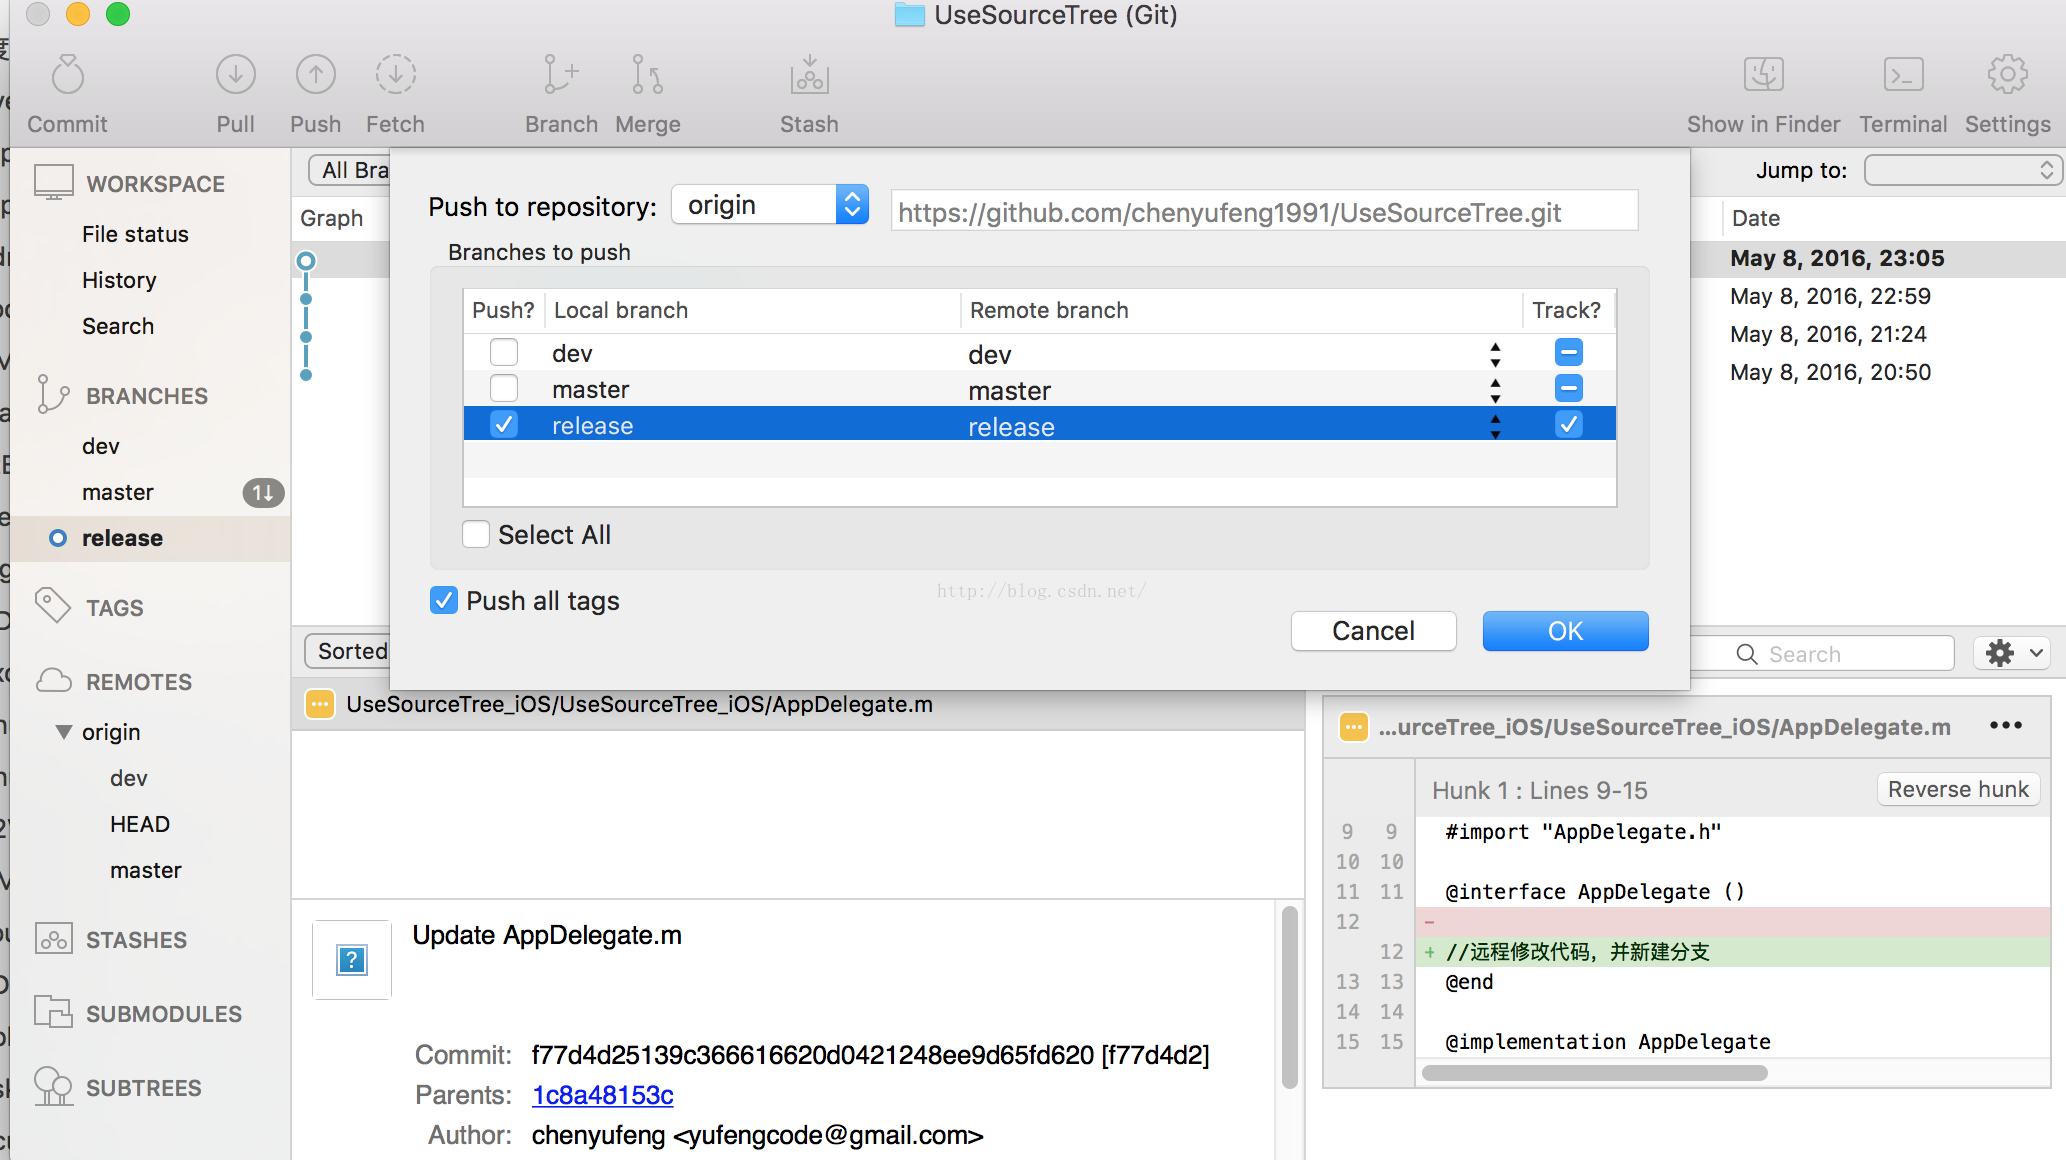The height and width of the screenshot is (1160, 2066).
Task: Select History in the workspace sidebar
Action: tap(119, 280)
